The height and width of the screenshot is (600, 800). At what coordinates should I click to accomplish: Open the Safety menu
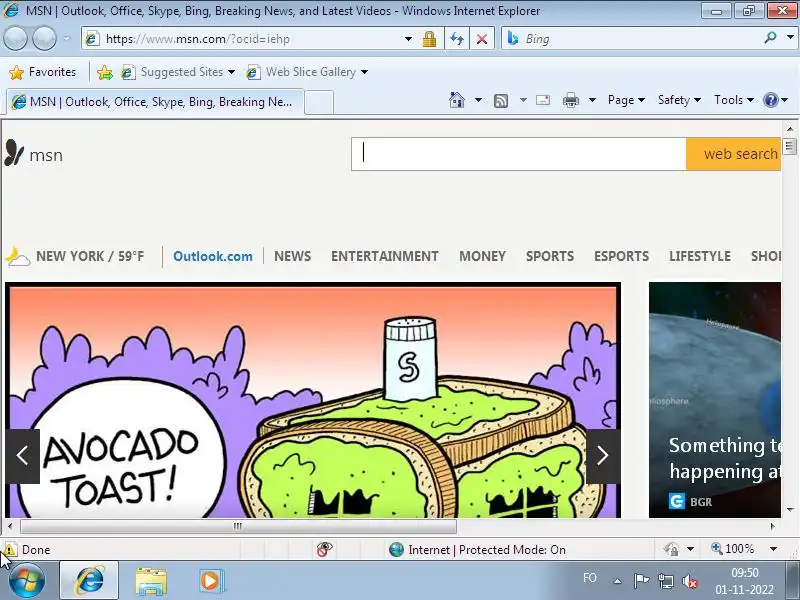(x=679, y=100)
